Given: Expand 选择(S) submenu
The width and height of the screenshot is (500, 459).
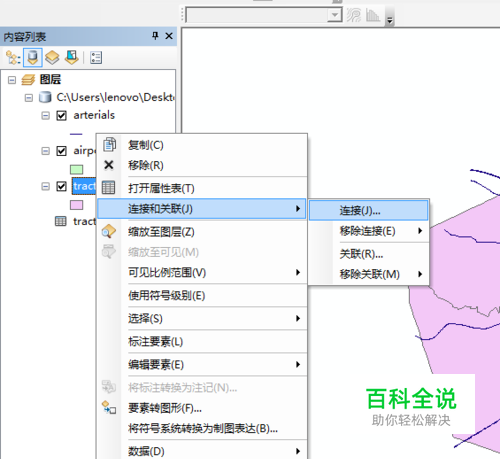Looking at the screenshot, I should [298, 318].
